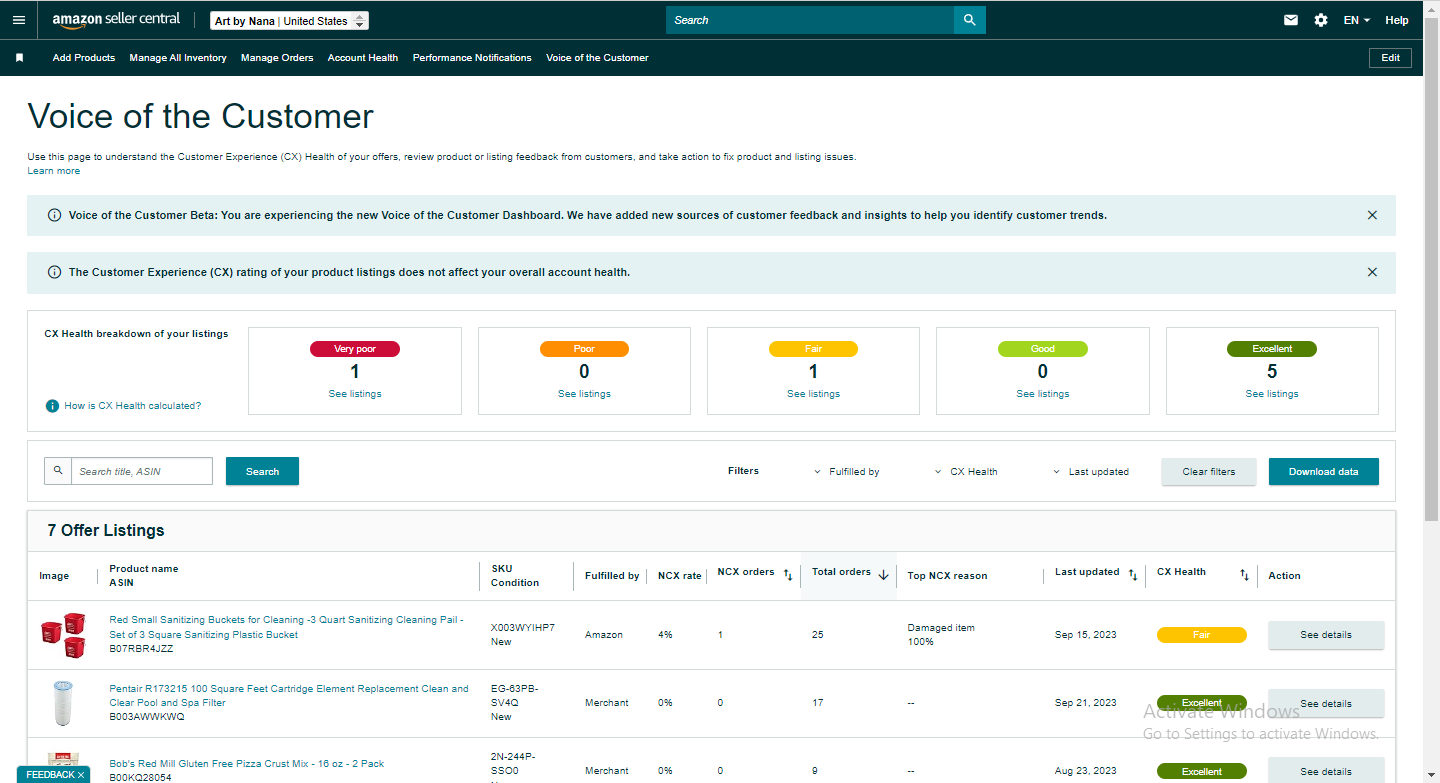Click the Excellent green badge in CX breakdown
The width and height of the screenshot is (1440, 783).
coord(1272,349)
